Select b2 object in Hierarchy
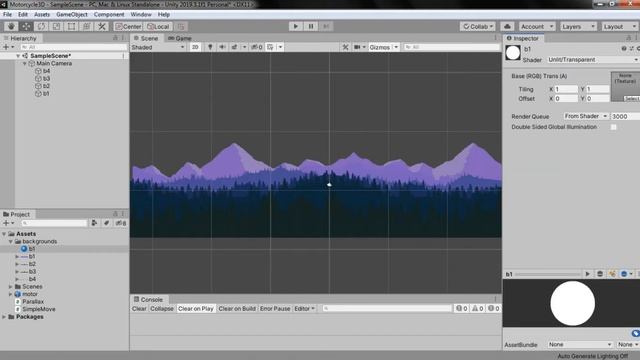640x360 pixels. 46,86
